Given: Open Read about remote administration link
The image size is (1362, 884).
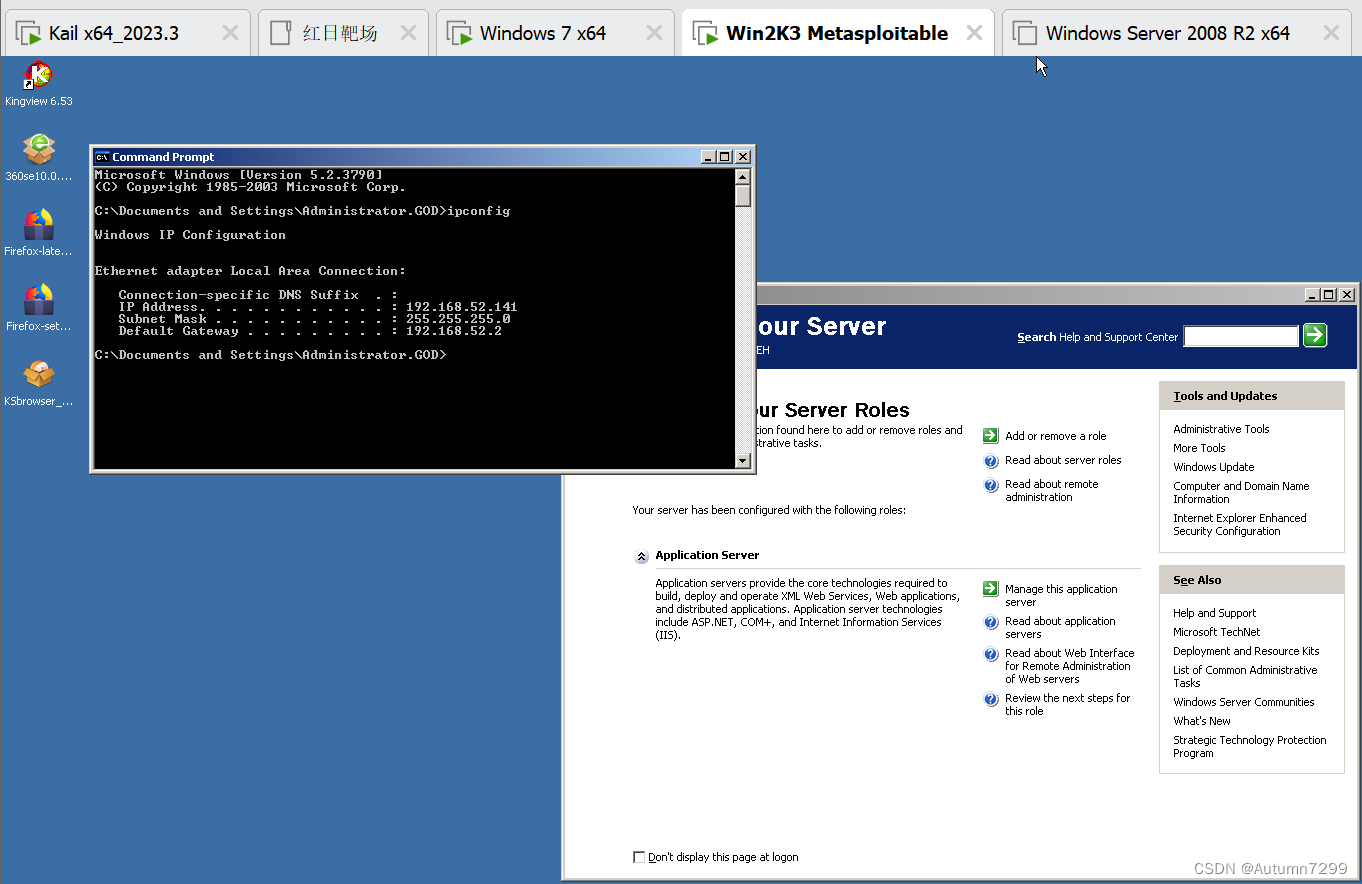Looking at the screenshot, I should [x=1051, y=490].
